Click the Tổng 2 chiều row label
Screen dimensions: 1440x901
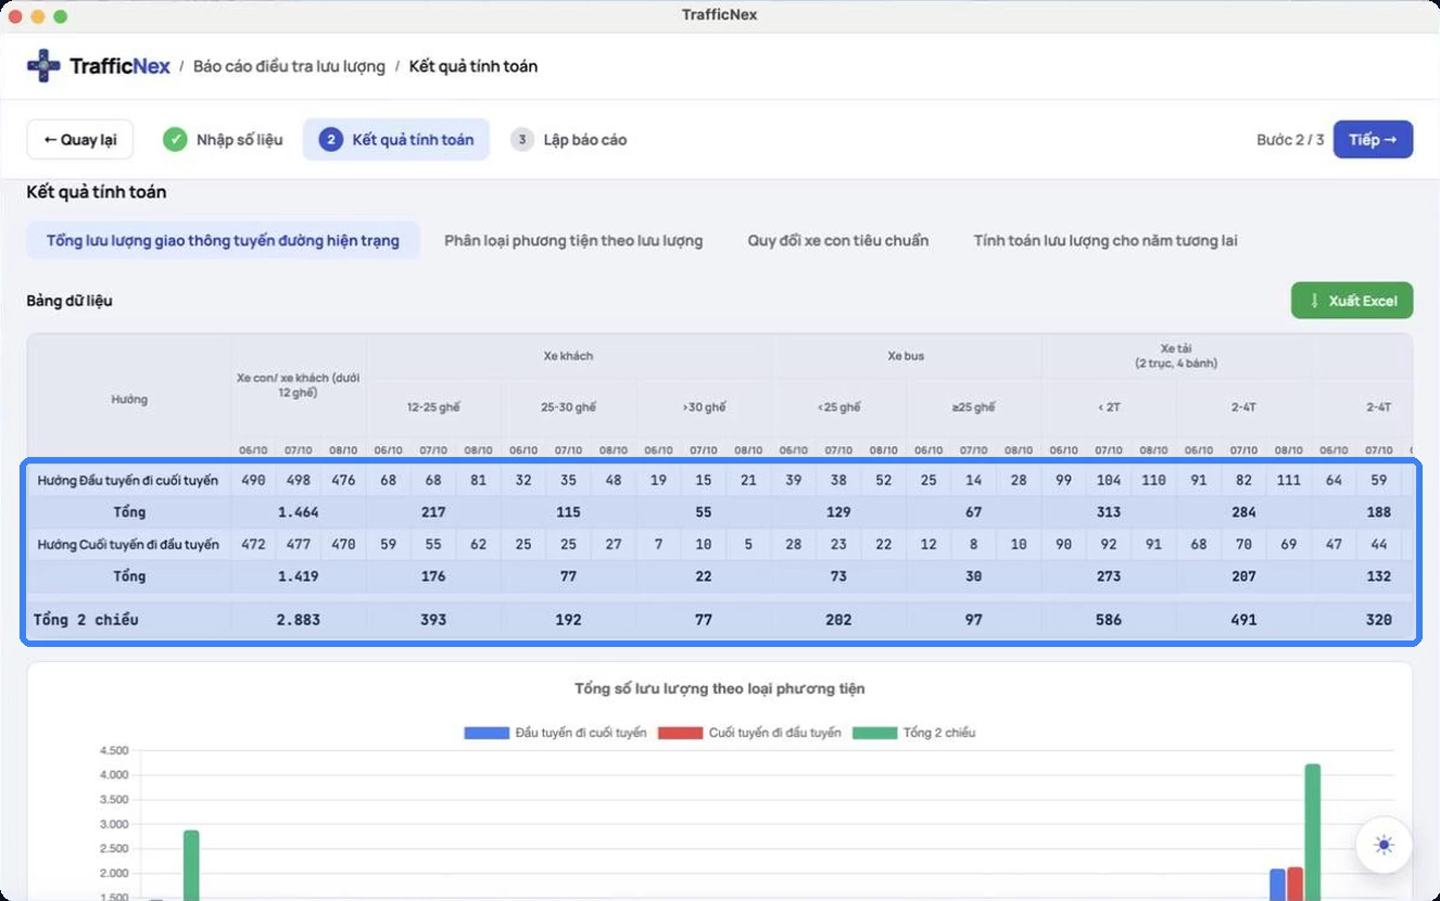86,620
